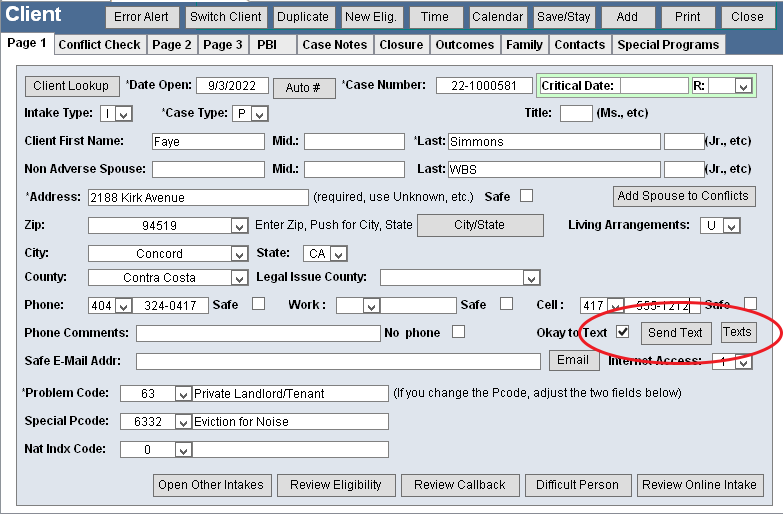Click the Client First Name field

(208, 142)
